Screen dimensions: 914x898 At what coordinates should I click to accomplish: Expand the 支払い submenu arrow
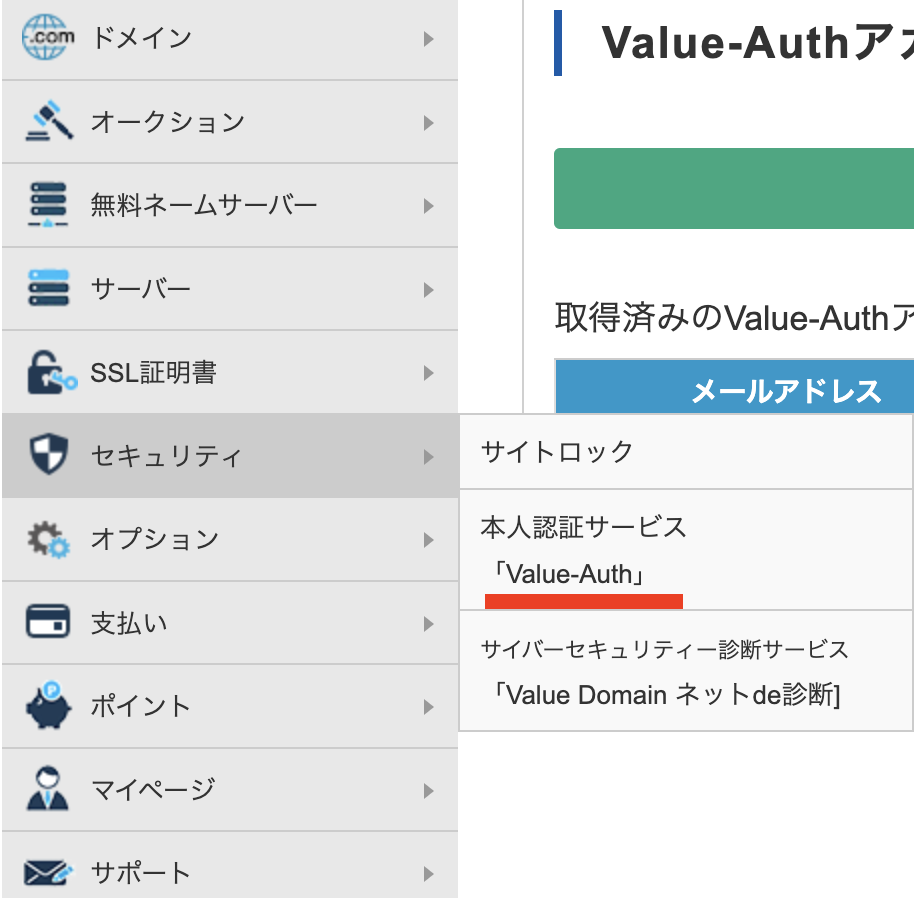pyautogui.click(x=429, y=624)
